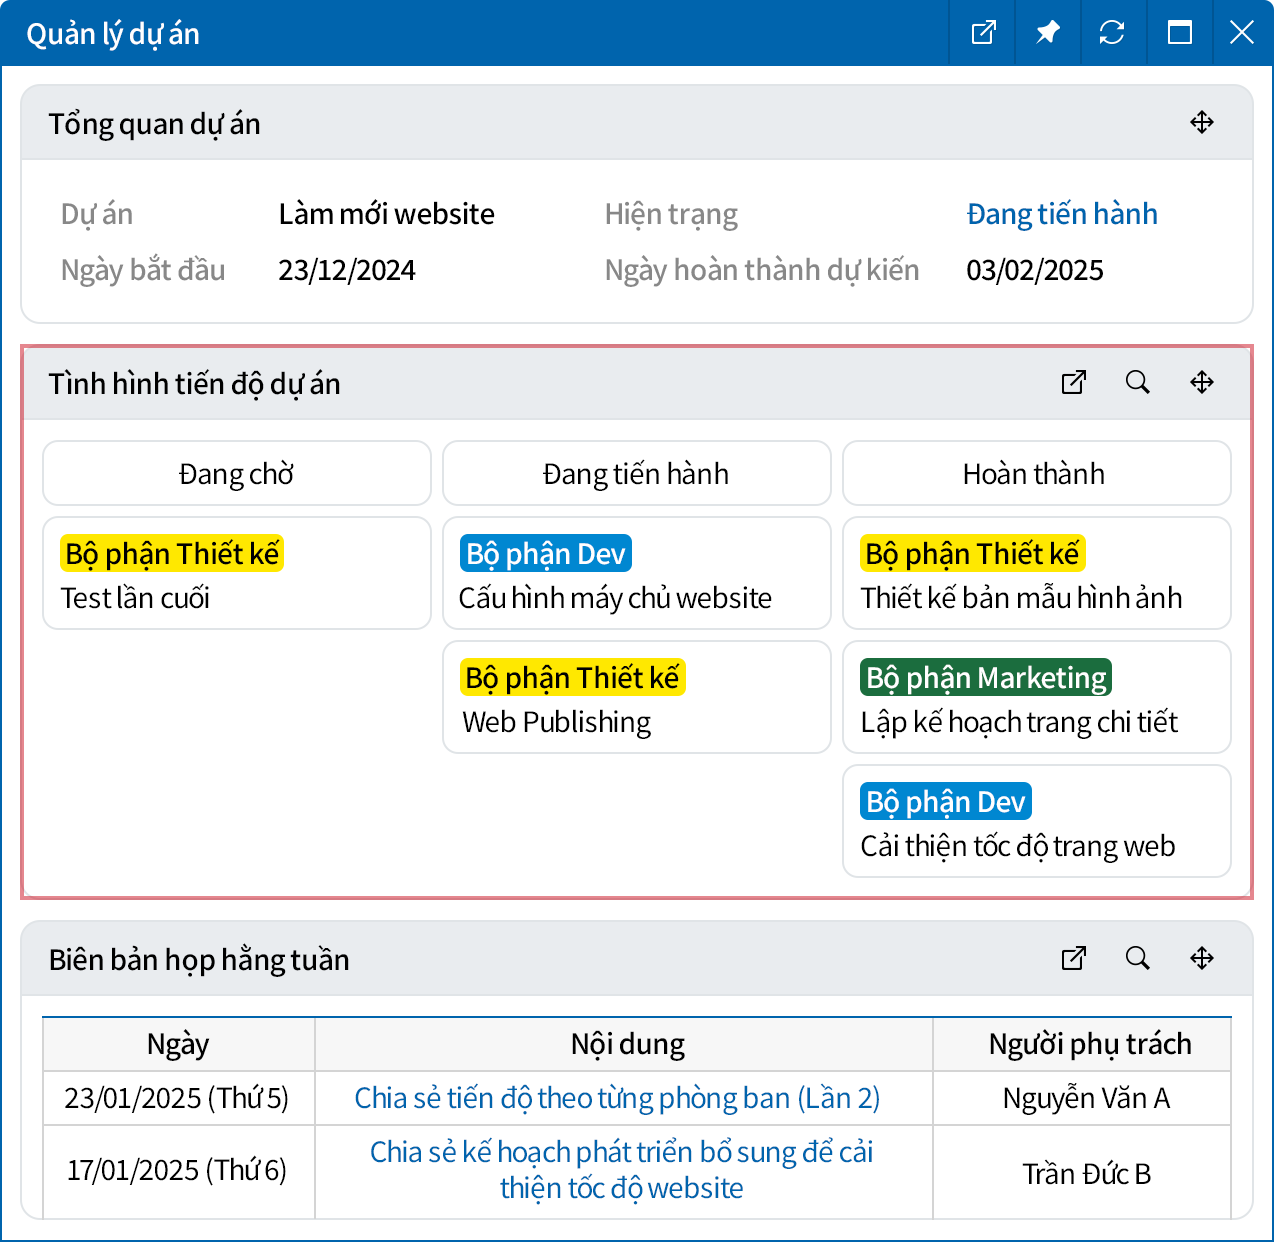Search within Tình hình tiến độ dự án
This screenshot has height=1242, width=1274.
(x=1137, y=383)
